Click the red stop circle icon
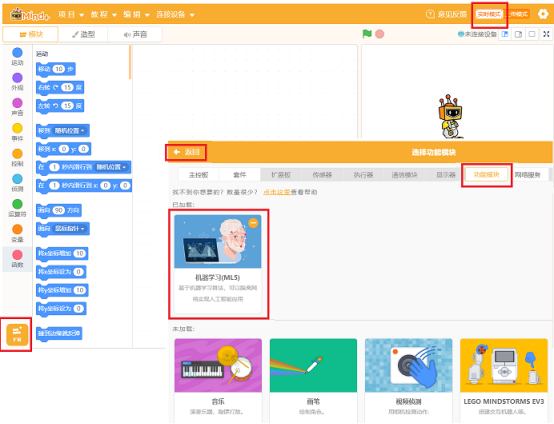This screenshot has height=424, width=554. click(x=379, y=34)
